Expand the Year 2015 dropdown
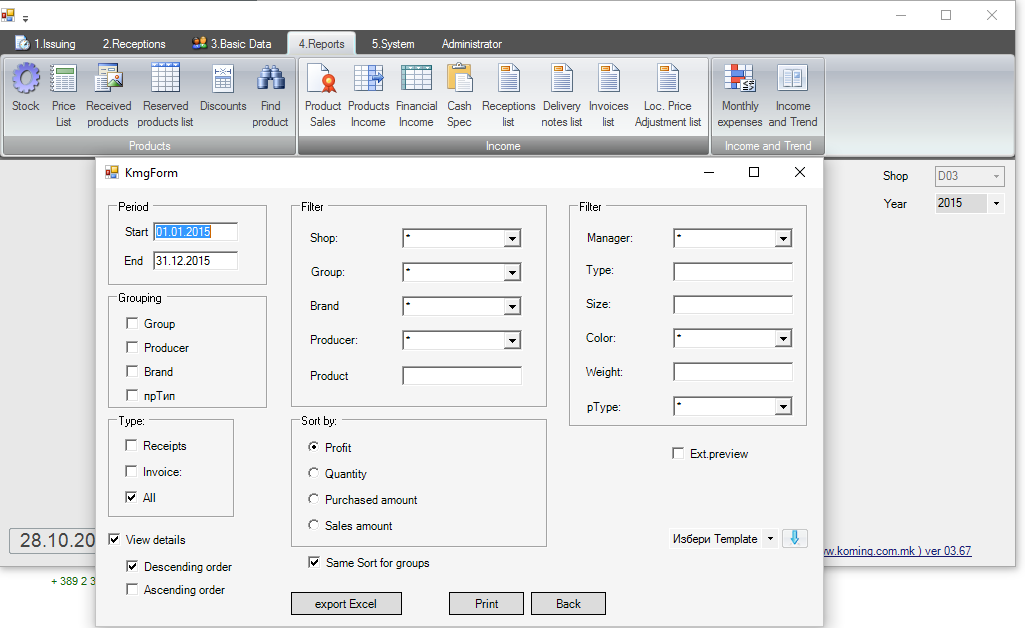 [x=996, y=204]
